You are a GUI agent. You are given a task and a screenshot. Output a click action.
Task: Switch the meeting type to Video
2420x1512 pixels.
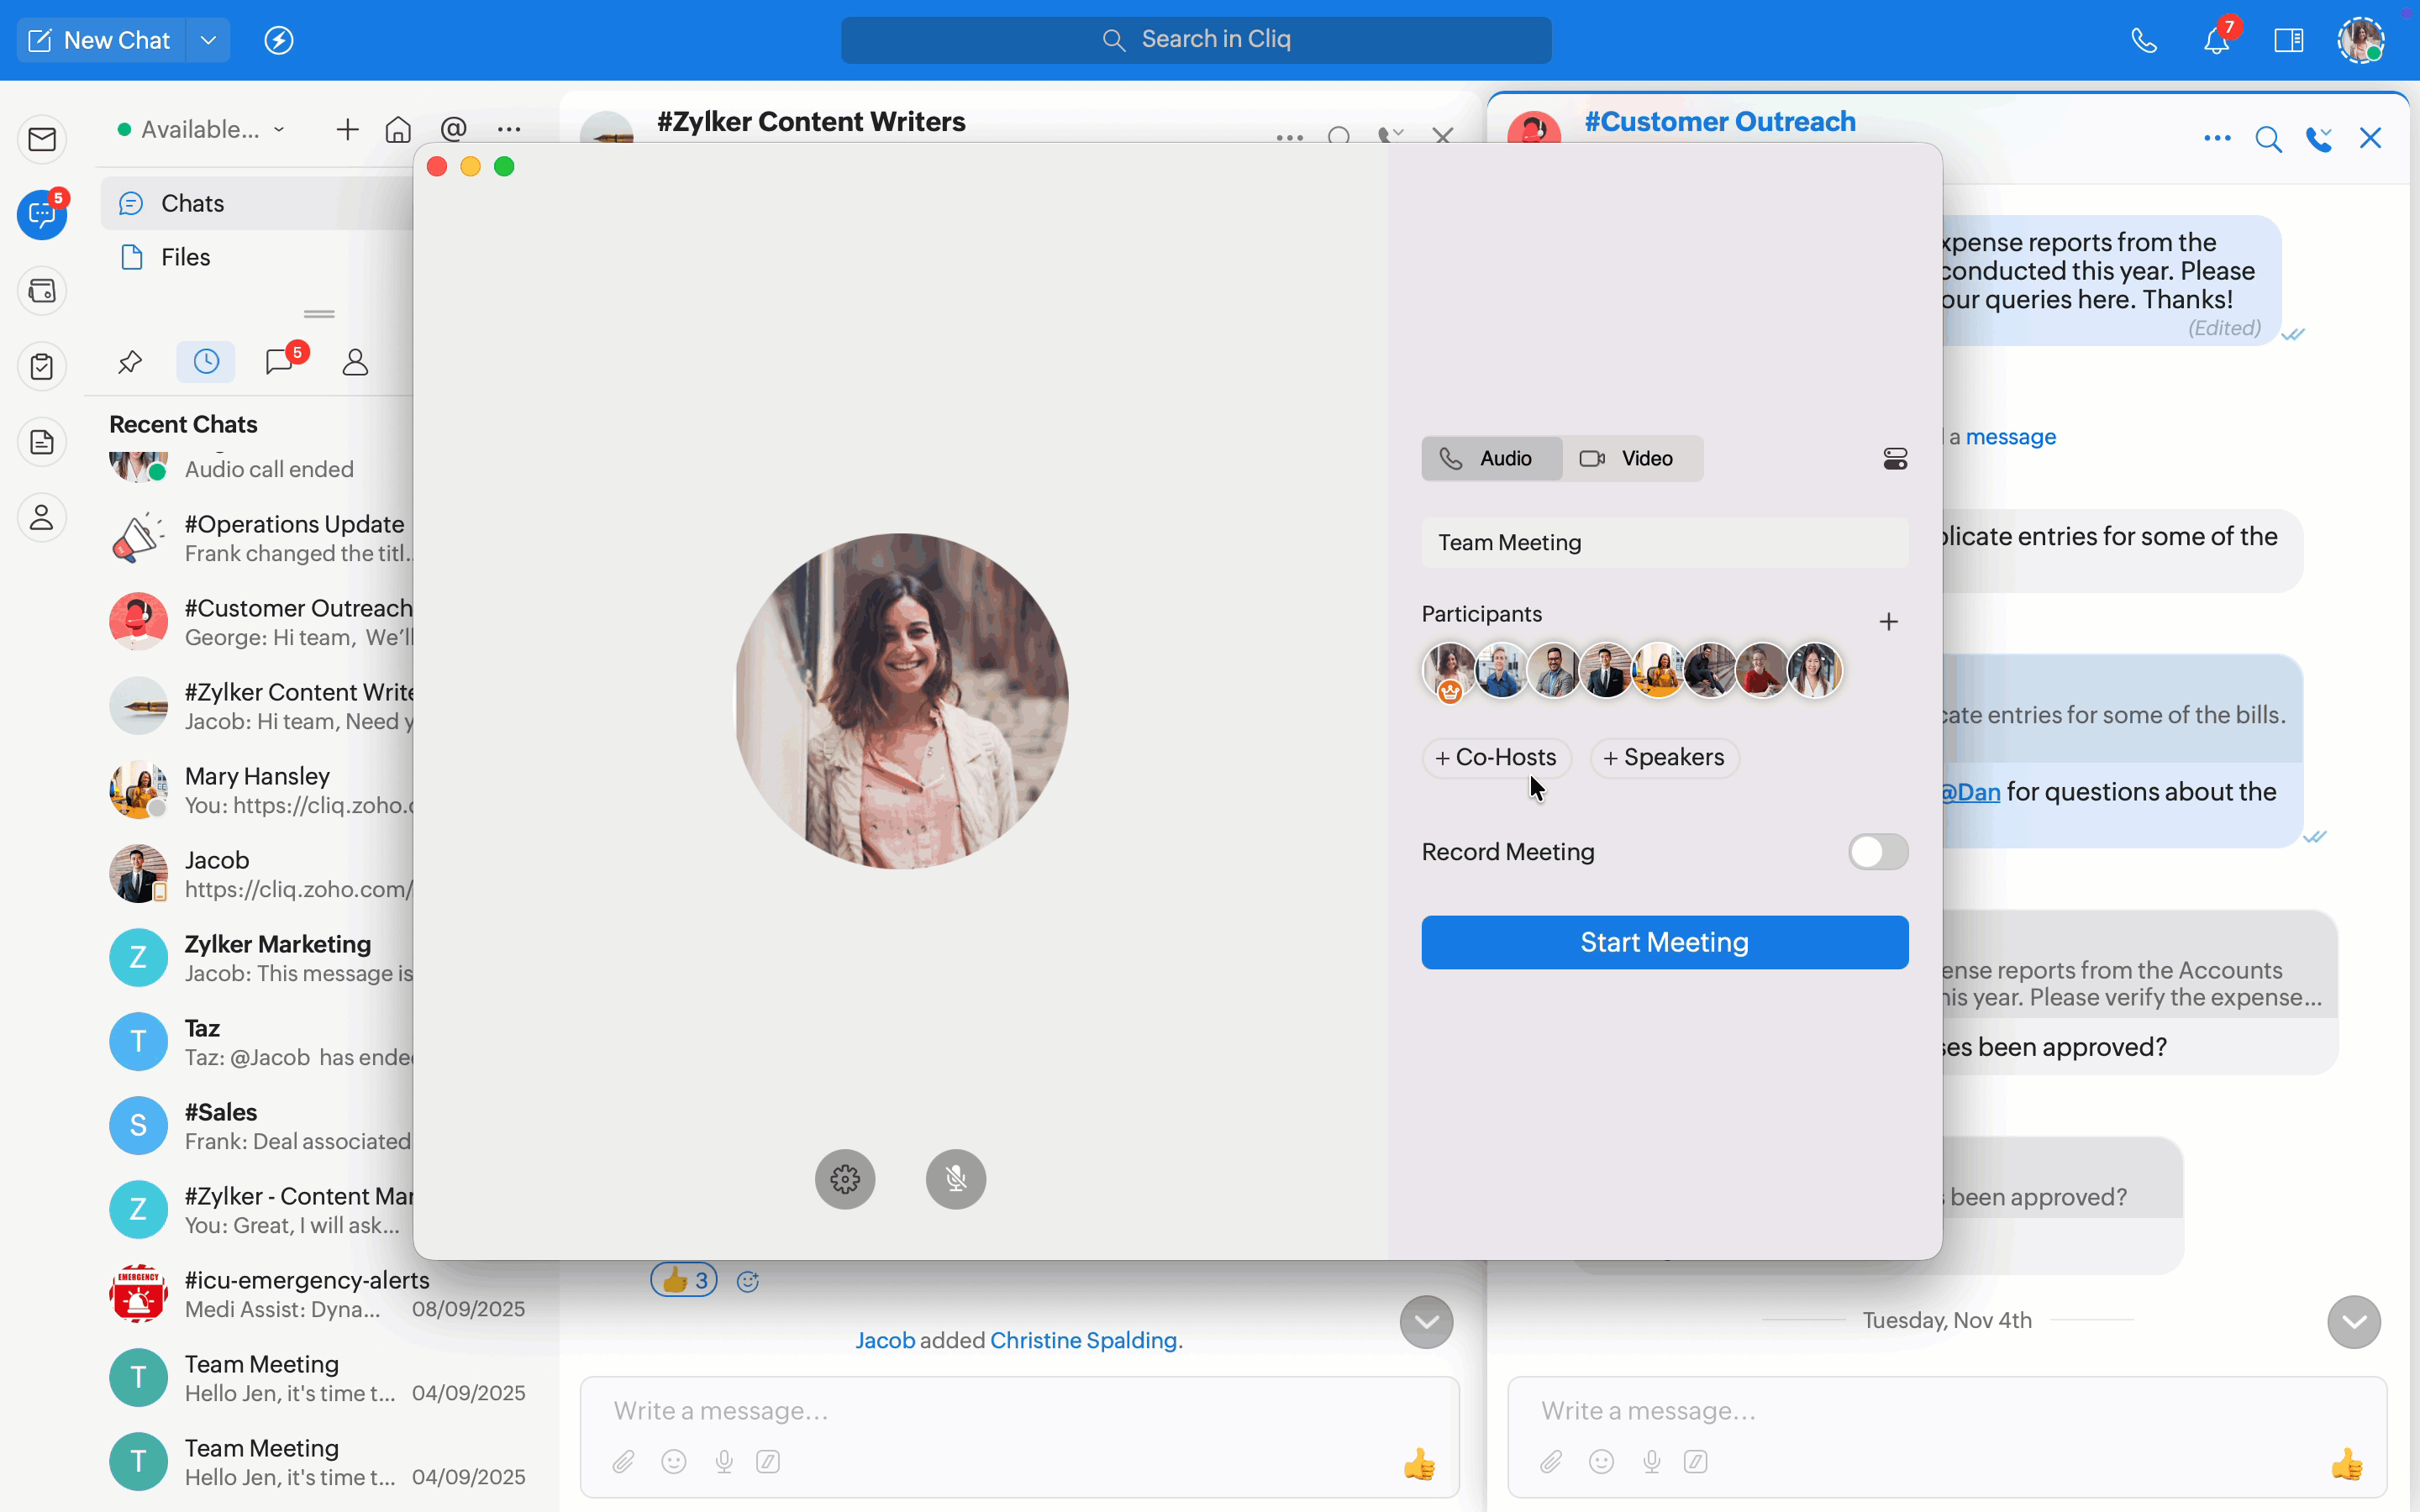(x=1632, y=458)
